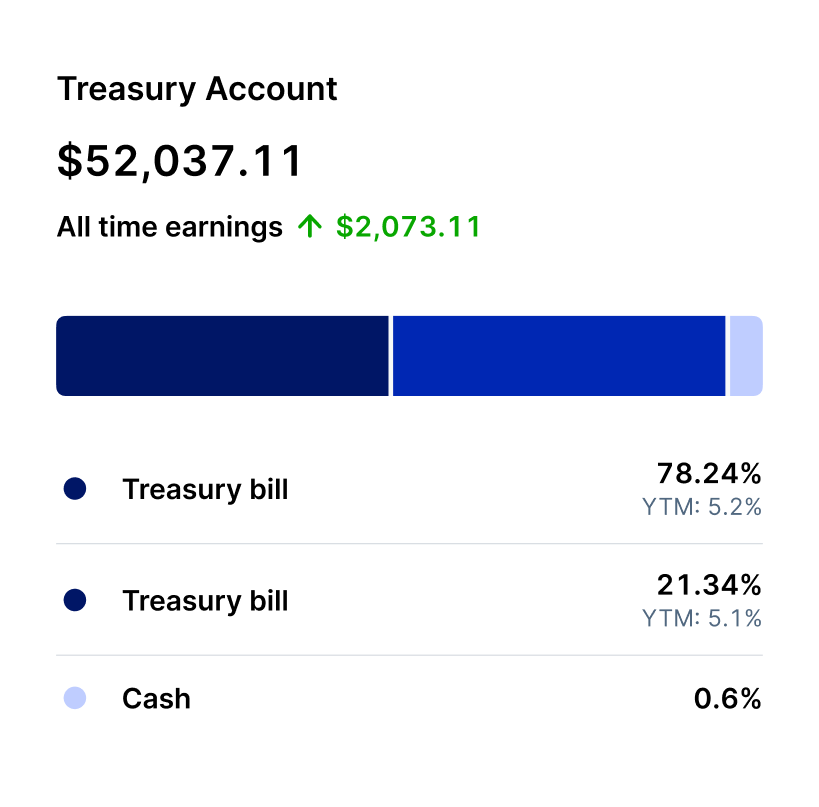Click the light blue dot beside Cash
The image size is (819, 807).
73,698
